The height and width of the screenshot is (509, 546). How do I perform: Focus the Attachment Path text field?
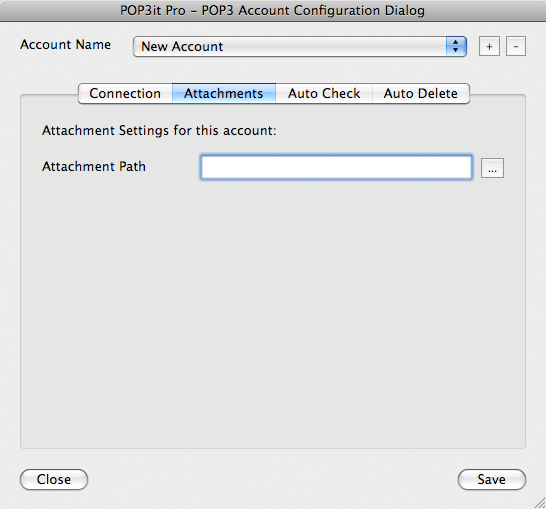click(x=336, y=167)
